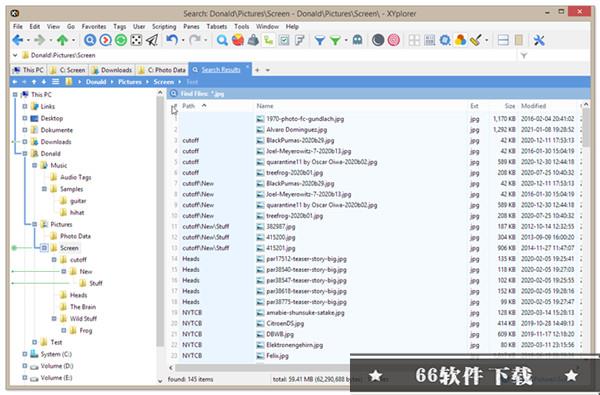Switch to the Downloads tab

[x=112, y=70]
